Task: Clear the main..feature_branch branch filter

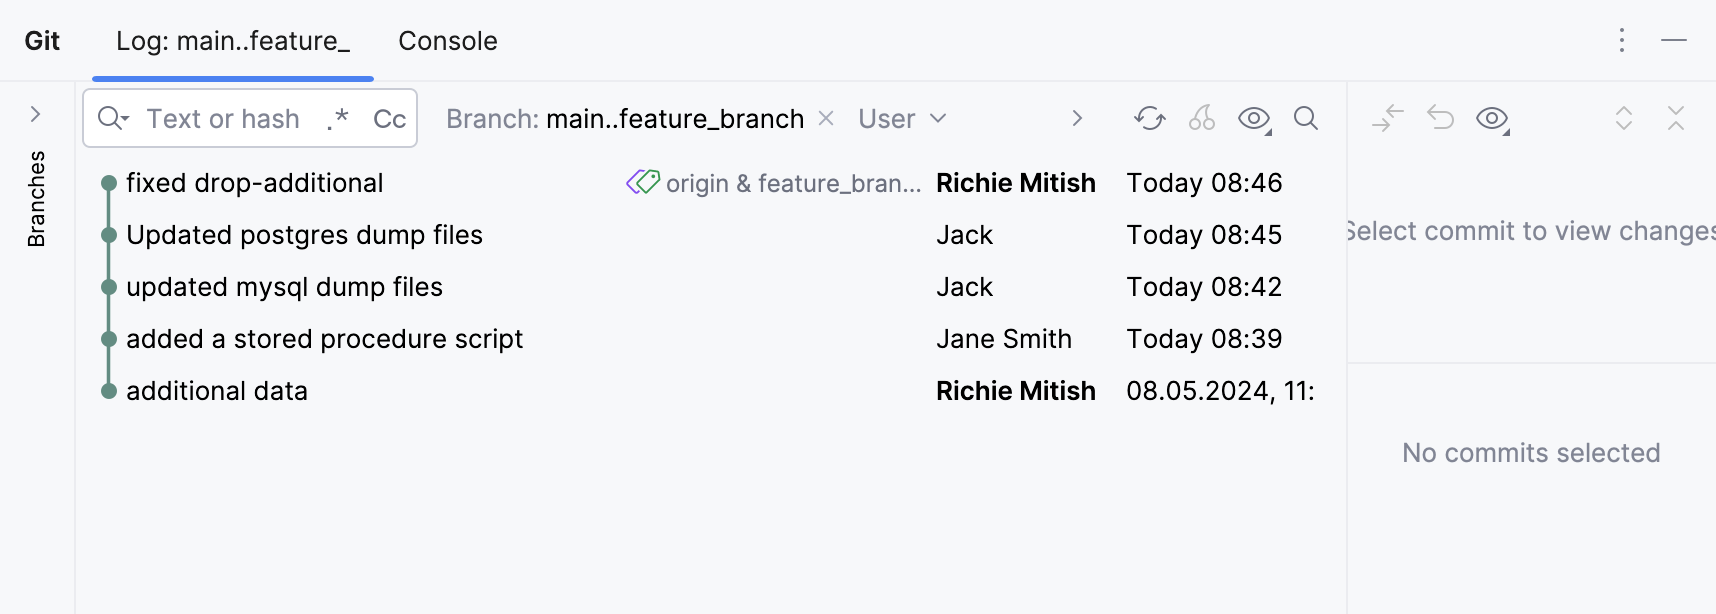Action: point(826,119)
